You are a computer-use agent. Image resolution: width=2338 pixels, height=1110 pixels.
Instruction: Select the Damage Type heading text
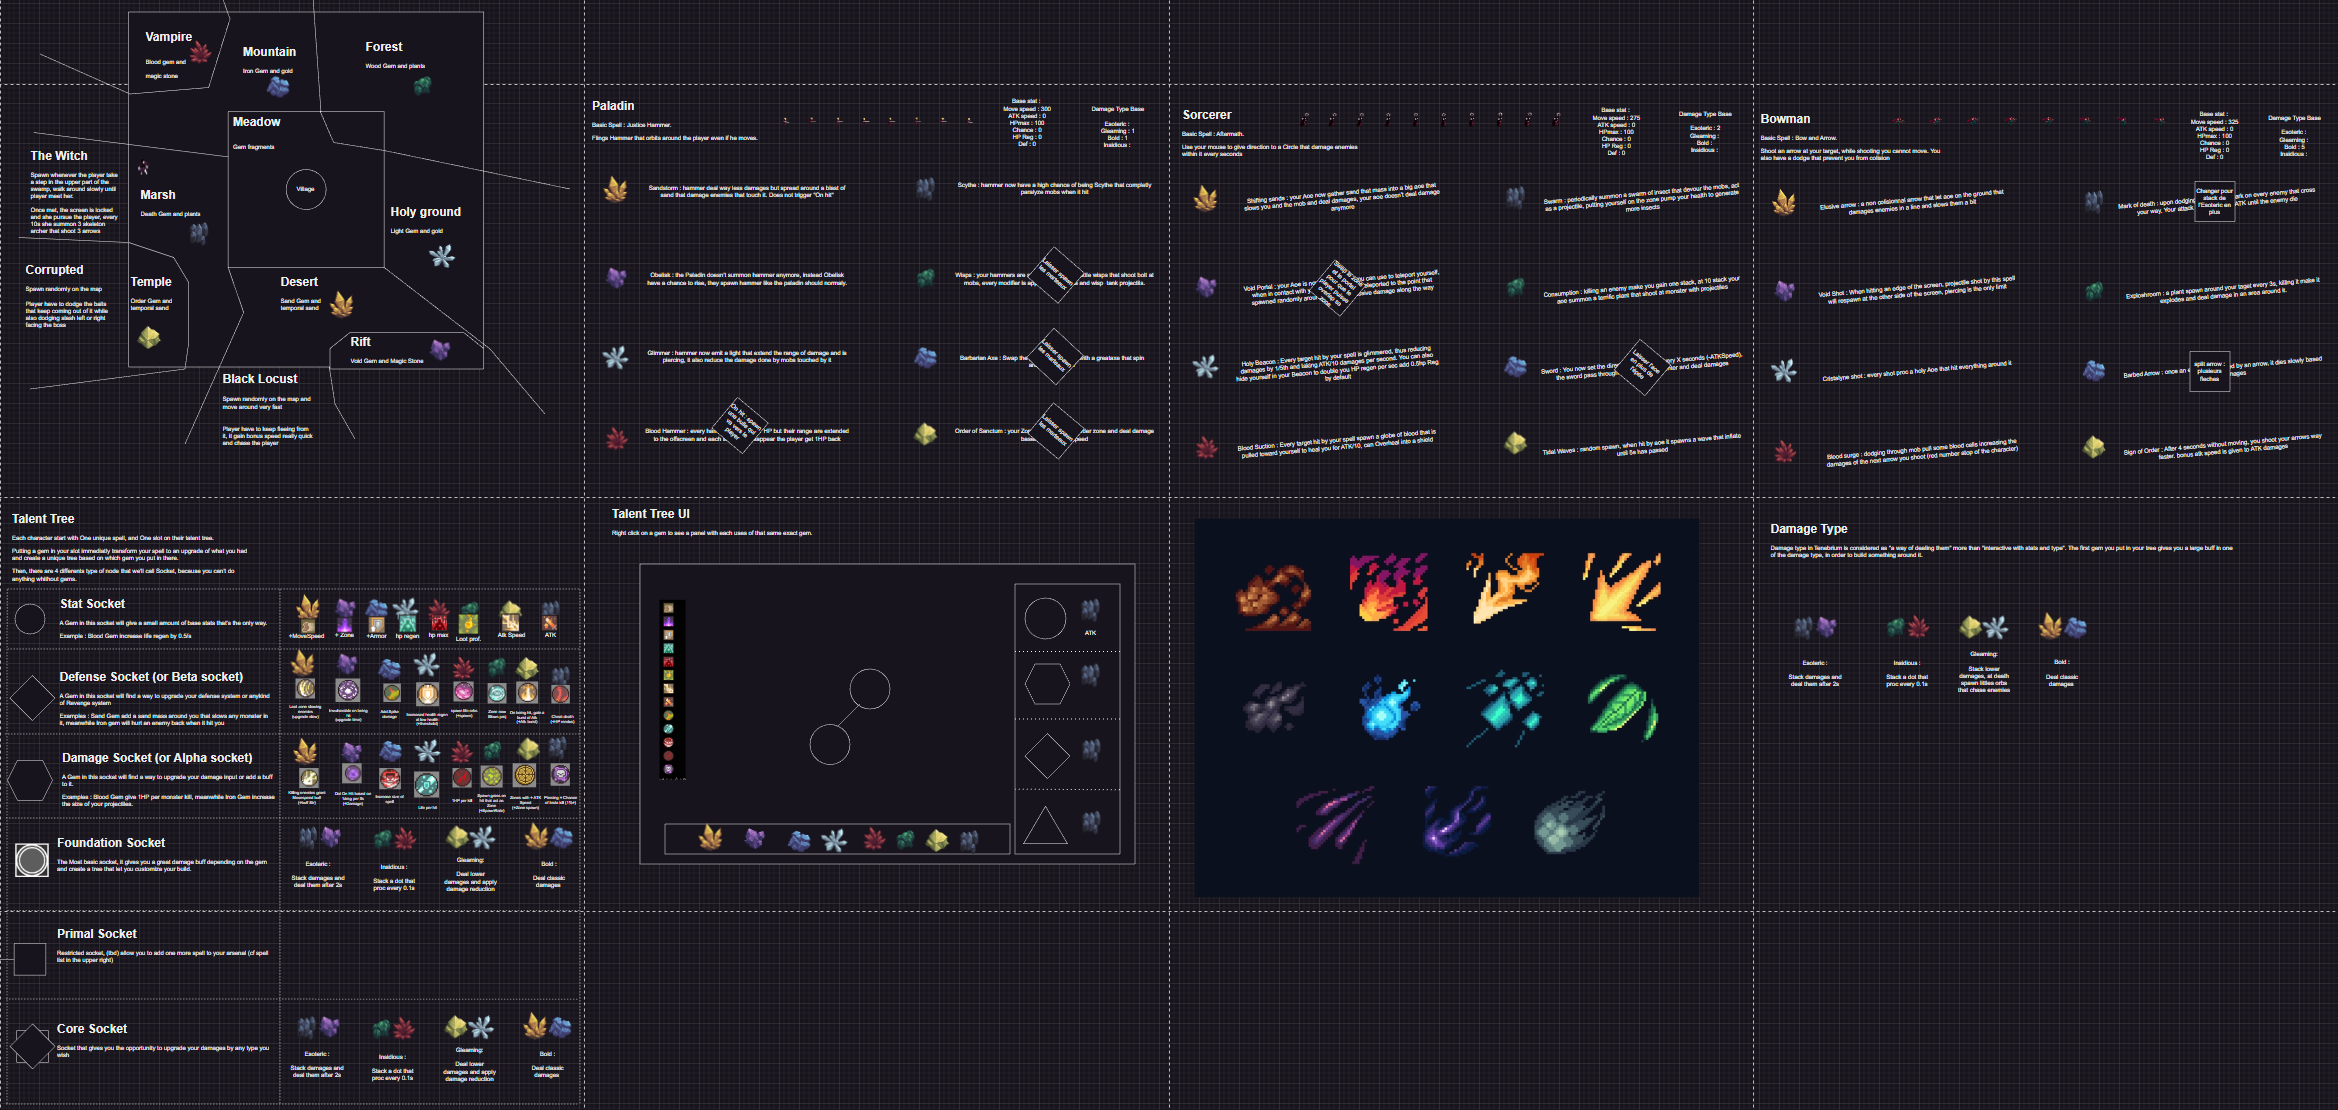coord(1808,529)
